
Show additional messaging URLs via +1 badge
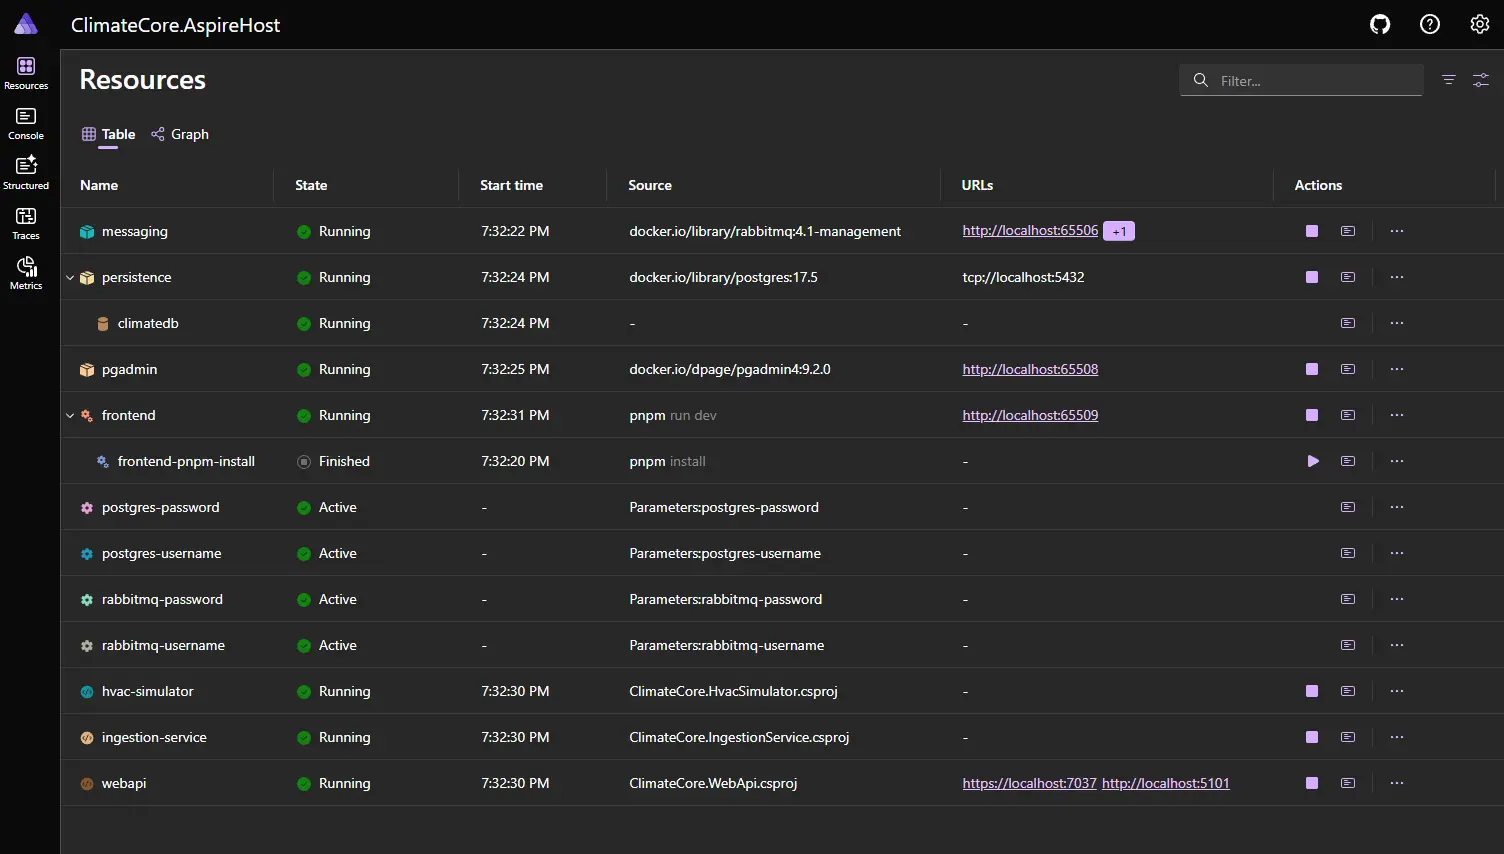(1119, 231)
